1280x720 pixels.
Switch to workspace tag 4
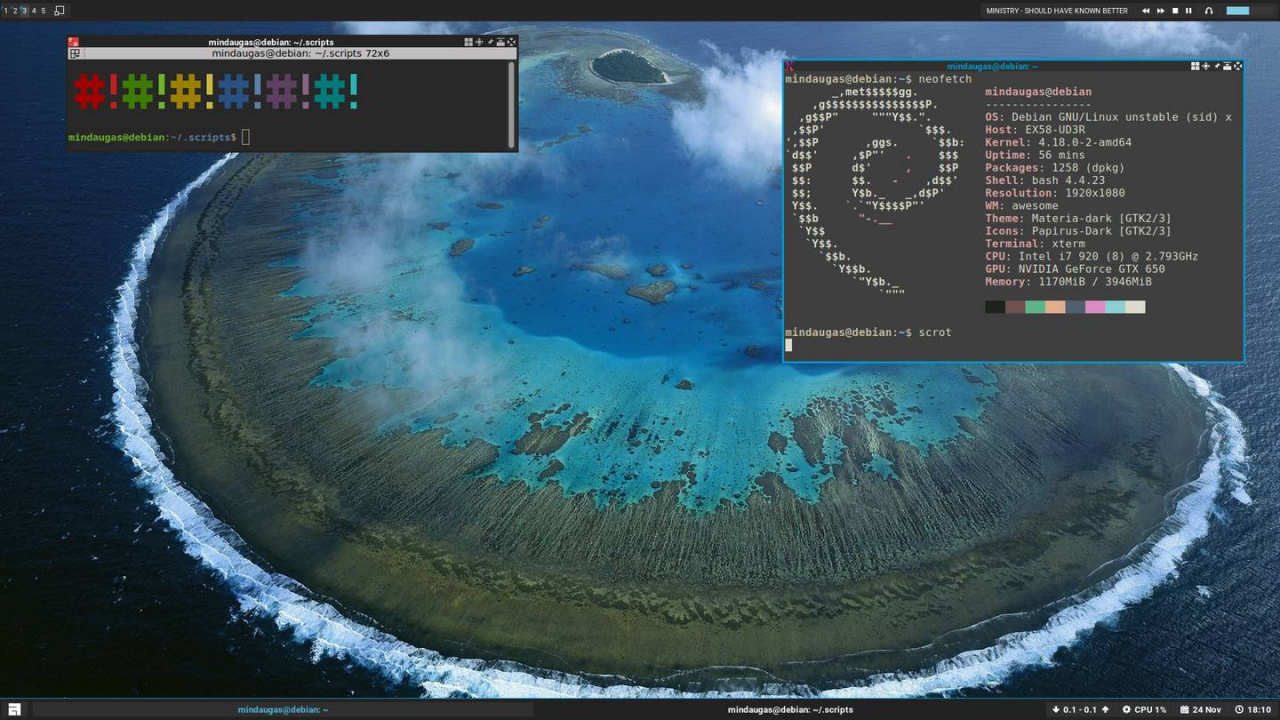click(33, 10)
